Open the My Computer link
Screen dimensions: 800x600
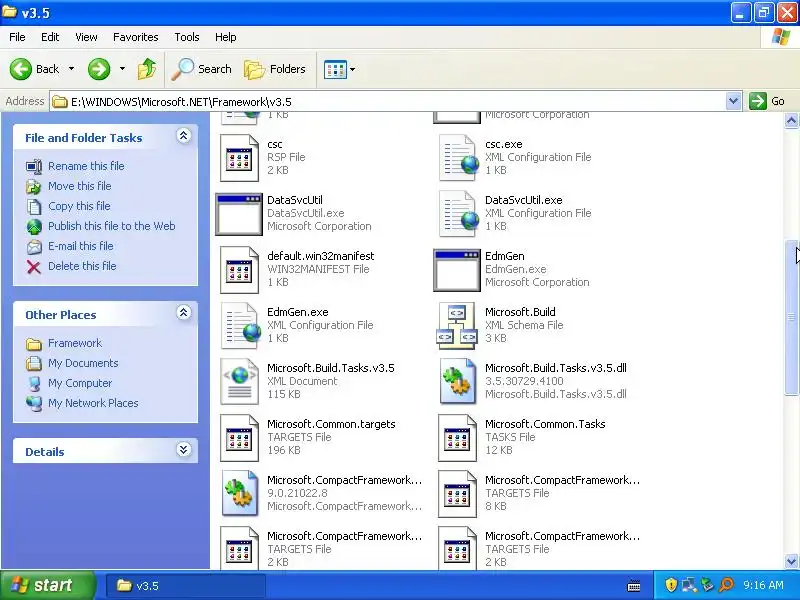coord(80,383)
